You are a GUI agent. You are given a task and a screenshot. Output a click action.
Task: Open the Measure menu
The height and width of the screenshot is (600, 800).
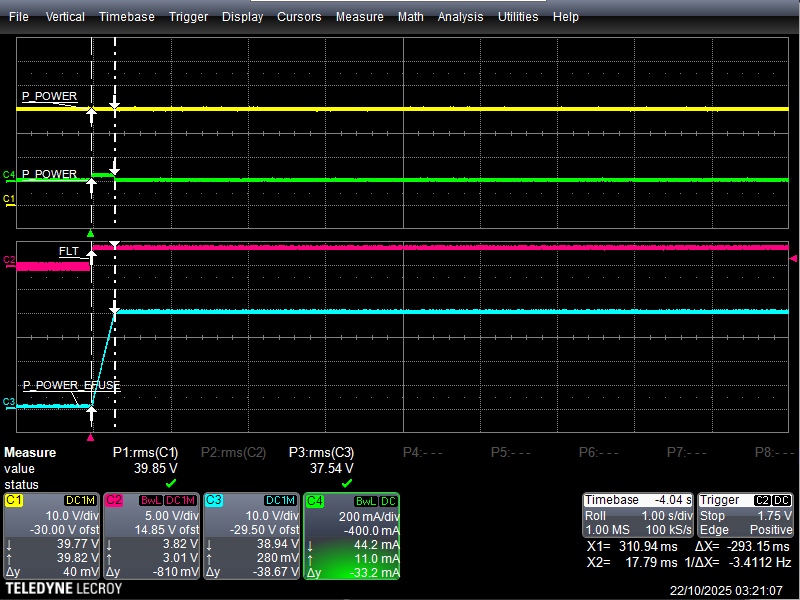pyautogui.click(x=359, y=17)
